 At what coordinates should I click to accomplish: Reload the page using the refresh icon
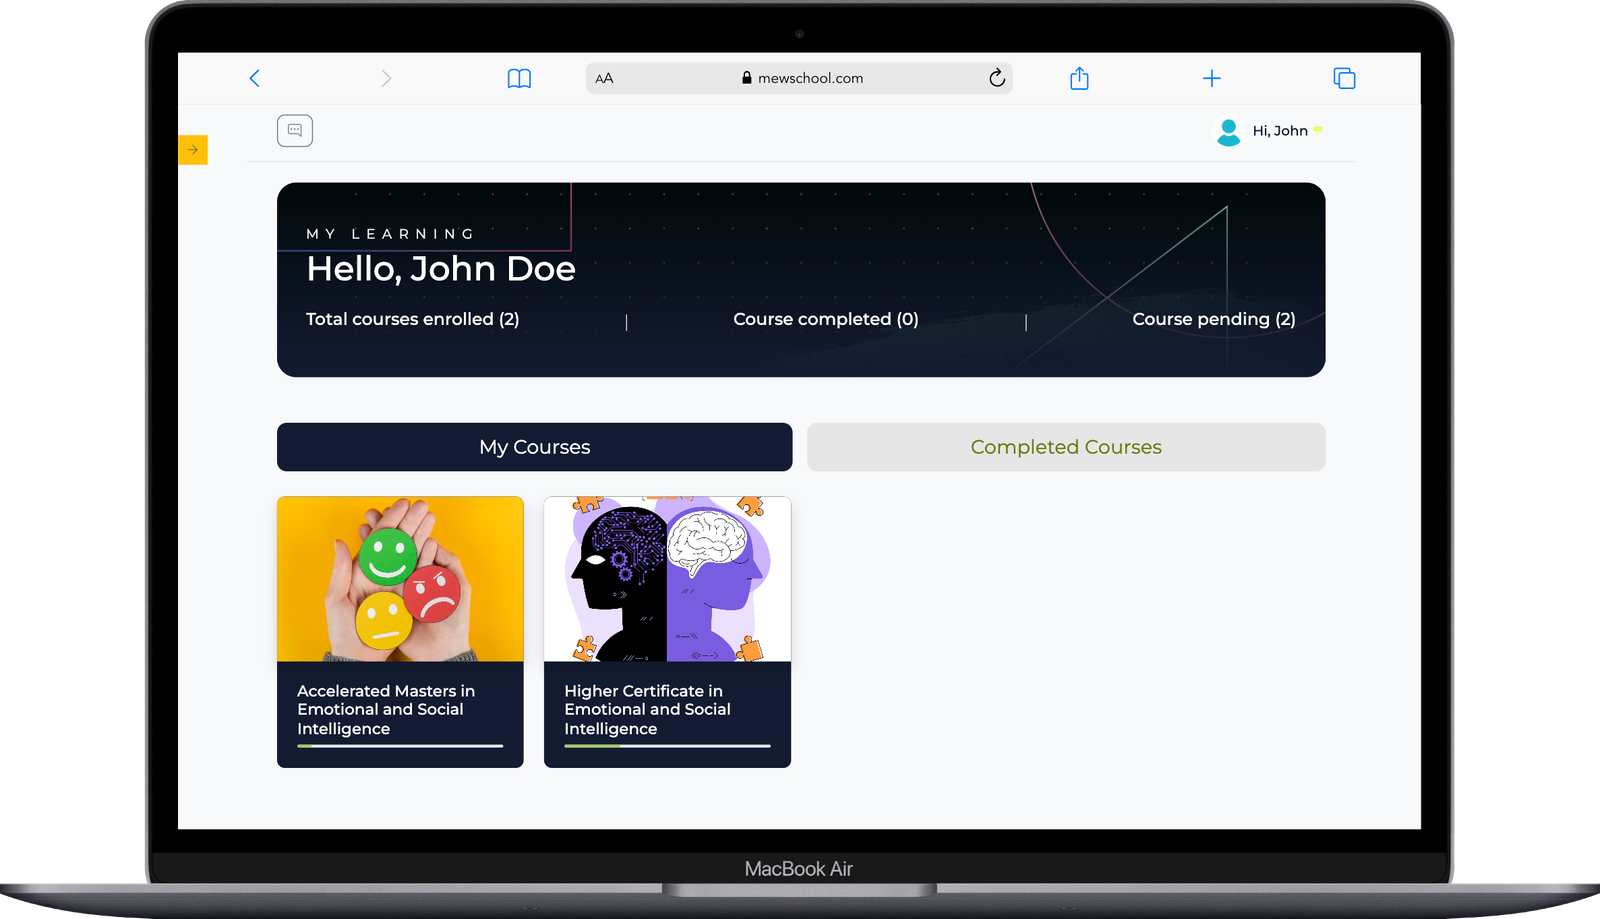click(x=996, y=78)
